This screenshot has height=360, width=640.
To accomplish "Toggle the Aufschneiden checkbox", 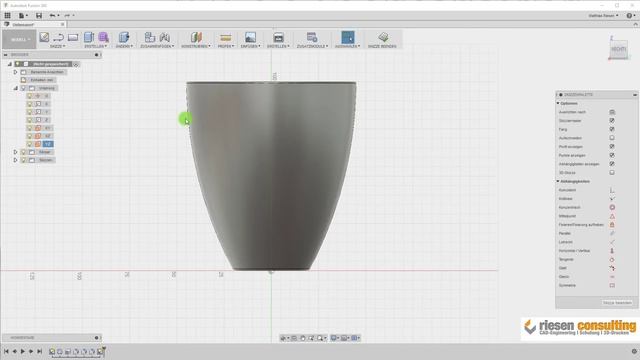I will [x=612, y=138].
